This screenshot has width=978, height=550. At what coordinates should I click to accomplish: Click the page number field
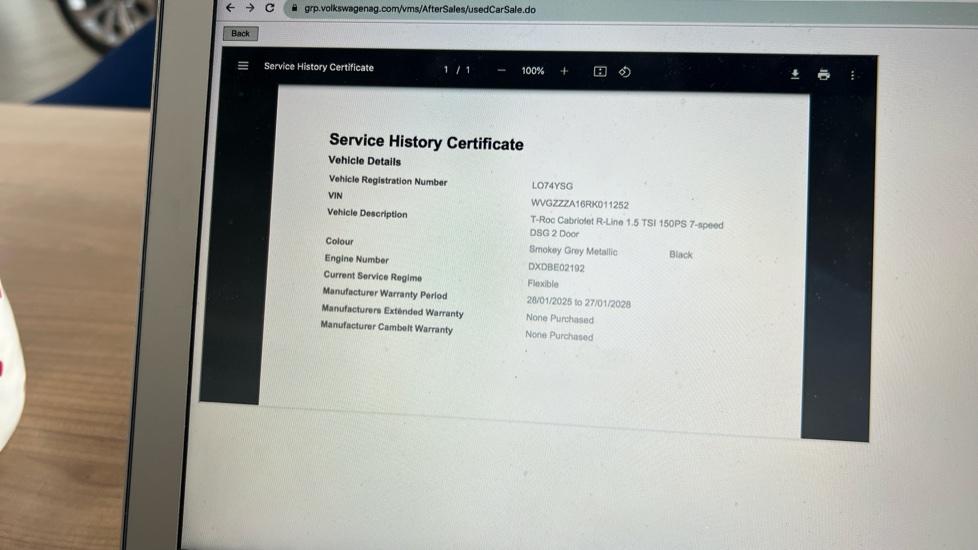[446, 70]
